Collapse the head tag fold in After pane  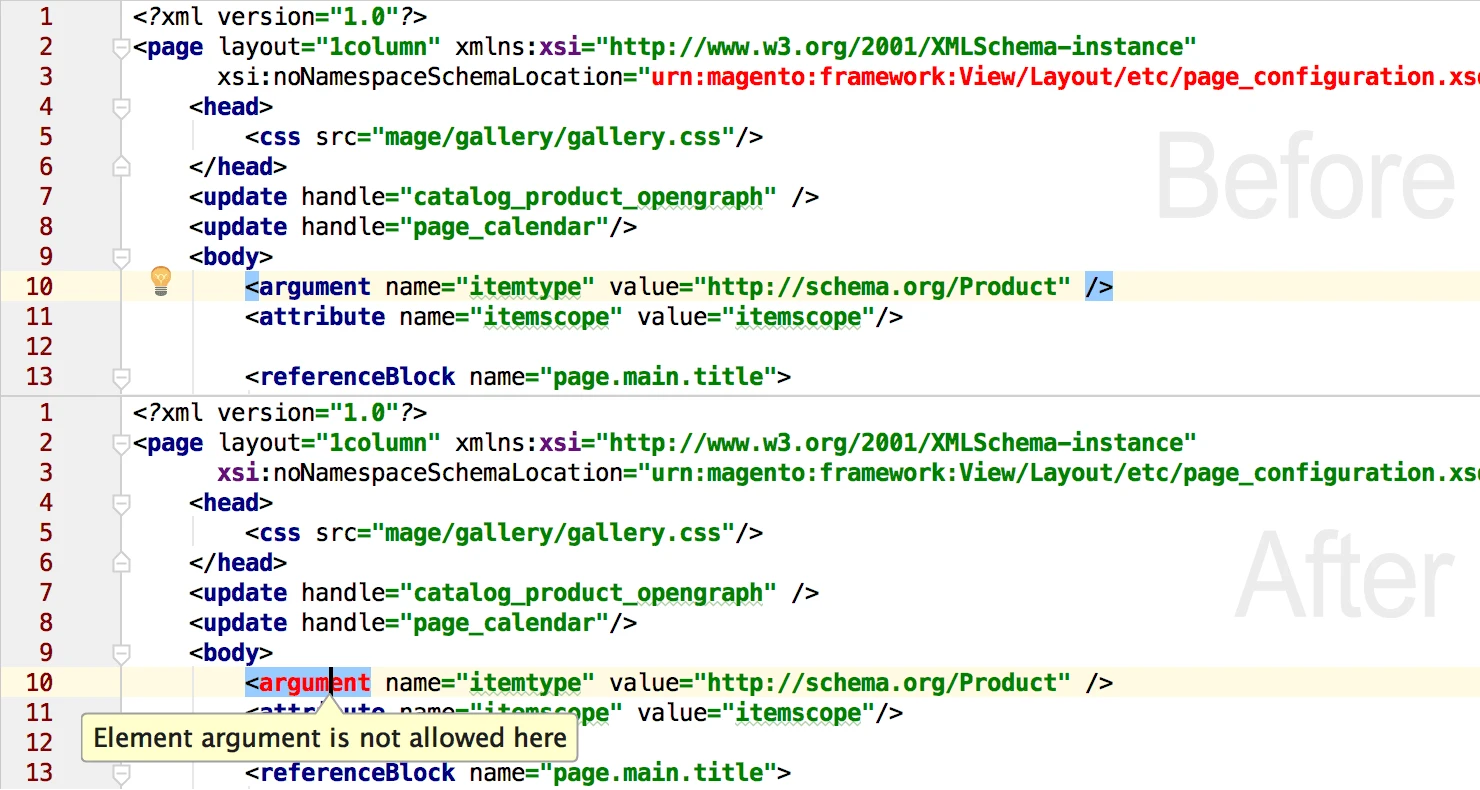[x=121, y=503]
